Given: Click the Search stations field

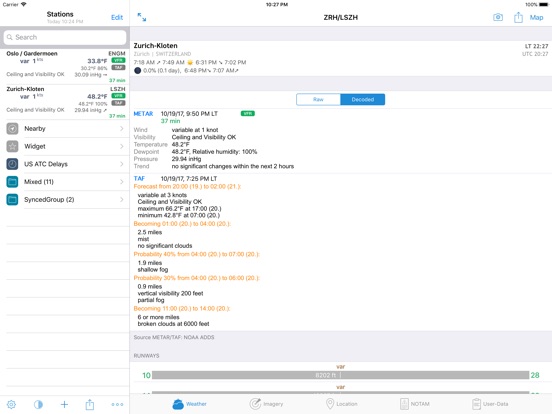Looking at the screenshot, I should point(65,37).
